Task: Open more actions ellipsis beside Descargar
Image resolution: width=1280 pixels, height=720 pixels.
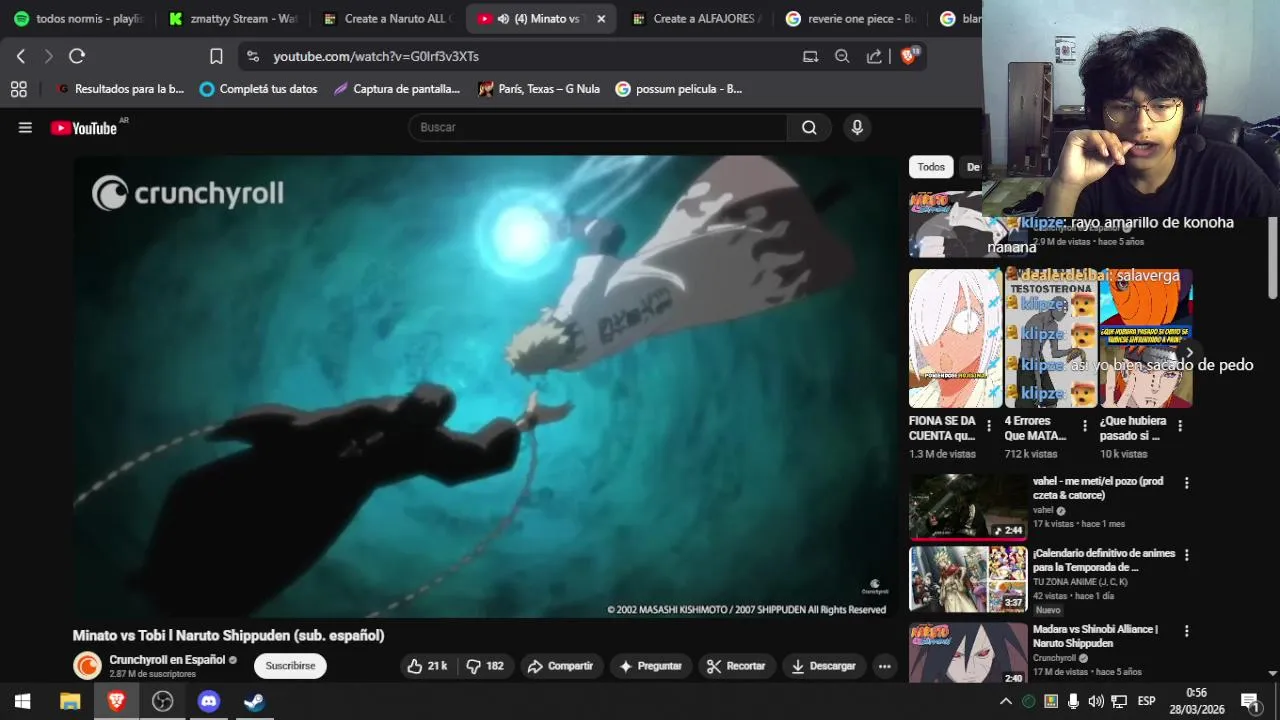Action: click(x=884, y=666)
